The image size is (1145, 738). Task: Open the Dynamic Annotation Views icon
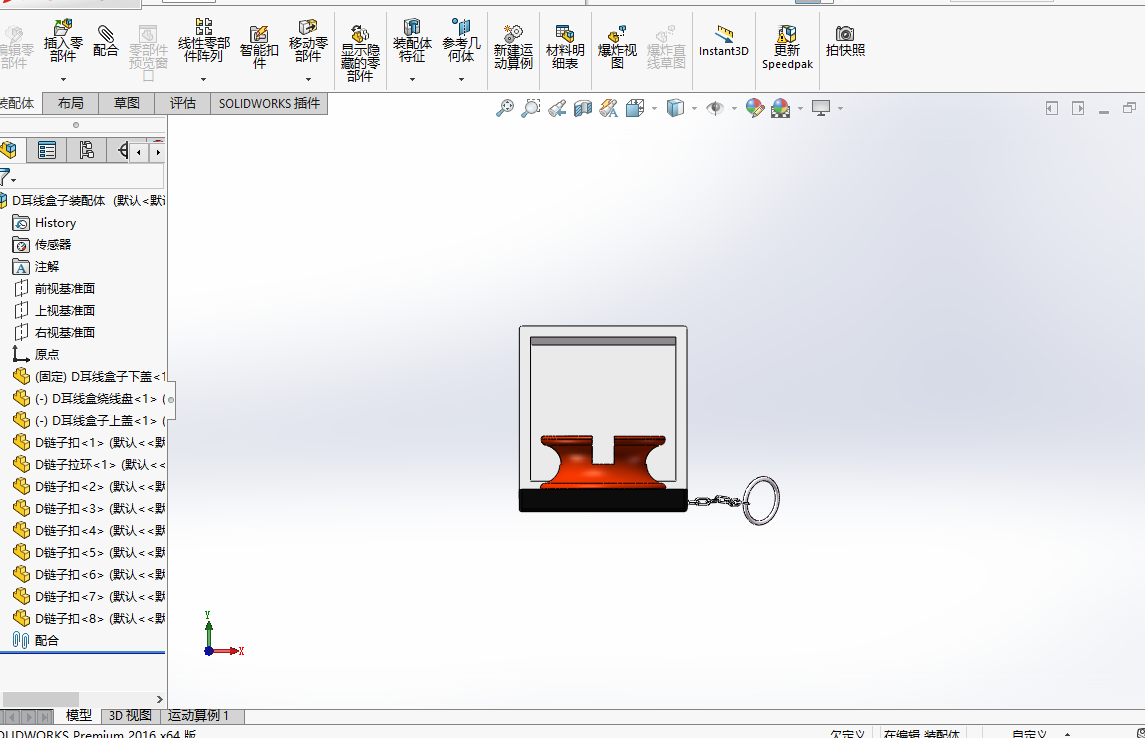[608, 109]
